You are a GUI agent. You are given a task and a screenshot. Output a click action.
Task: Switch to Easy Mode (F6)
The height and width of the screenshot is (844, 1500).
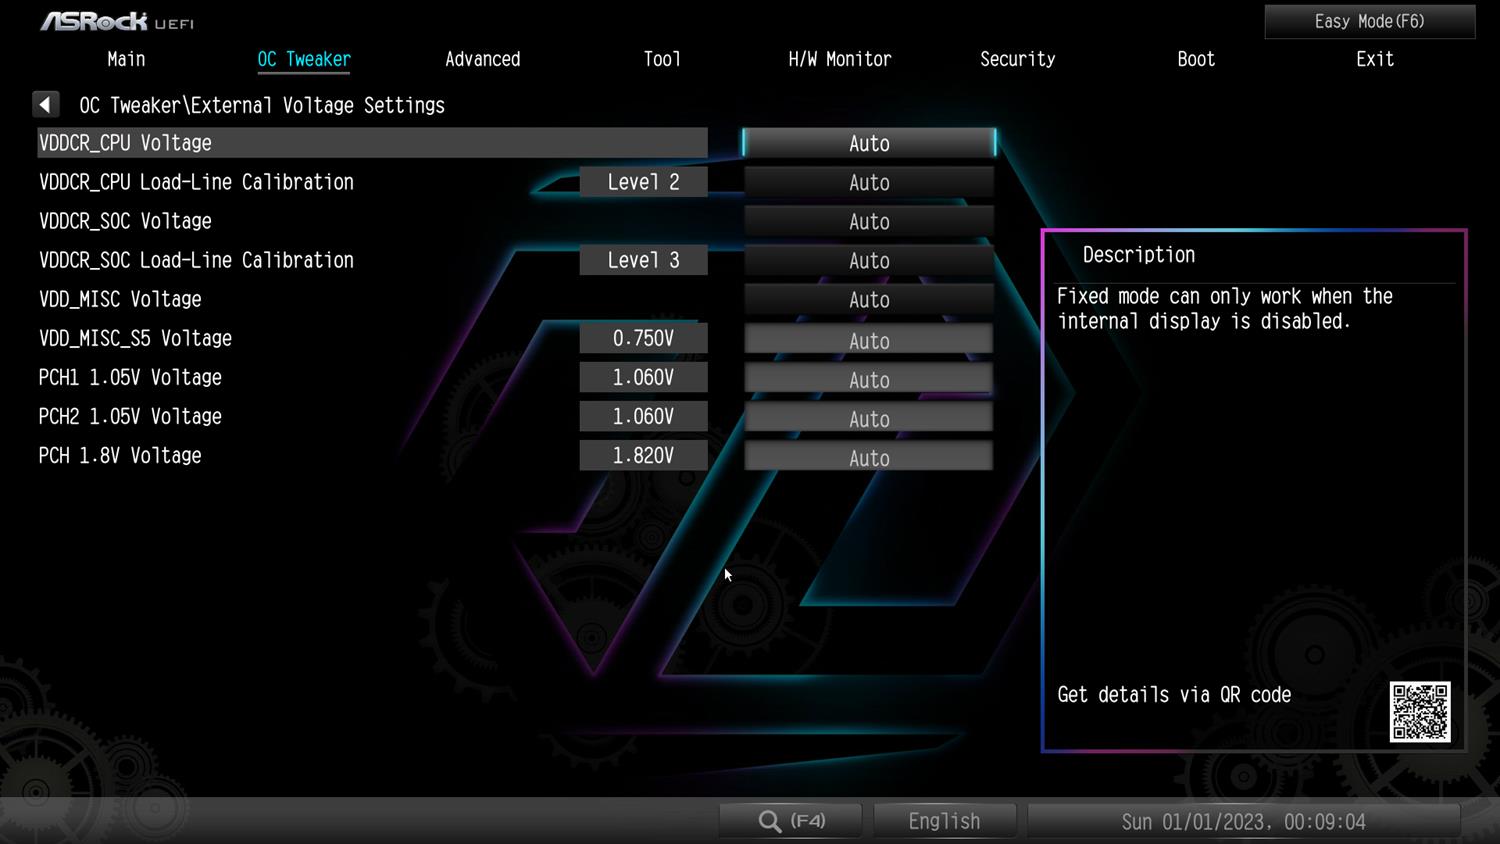coord(1369,21)
